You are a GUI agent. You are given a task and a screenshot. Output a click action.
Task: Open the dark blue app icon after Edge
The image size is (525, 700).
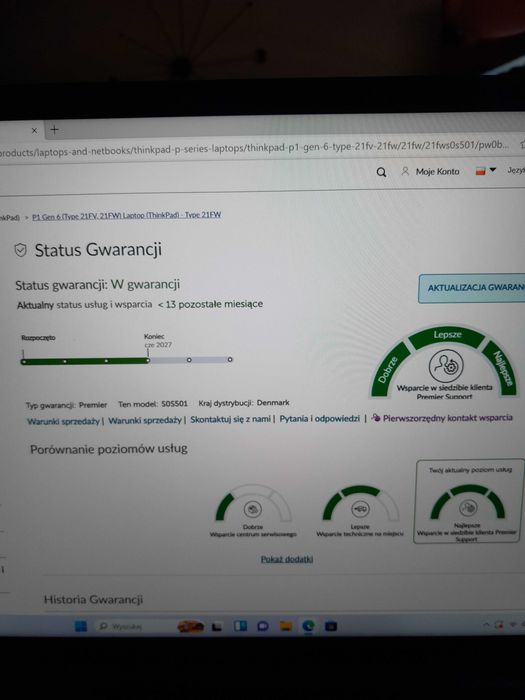[x=331, y=626]
